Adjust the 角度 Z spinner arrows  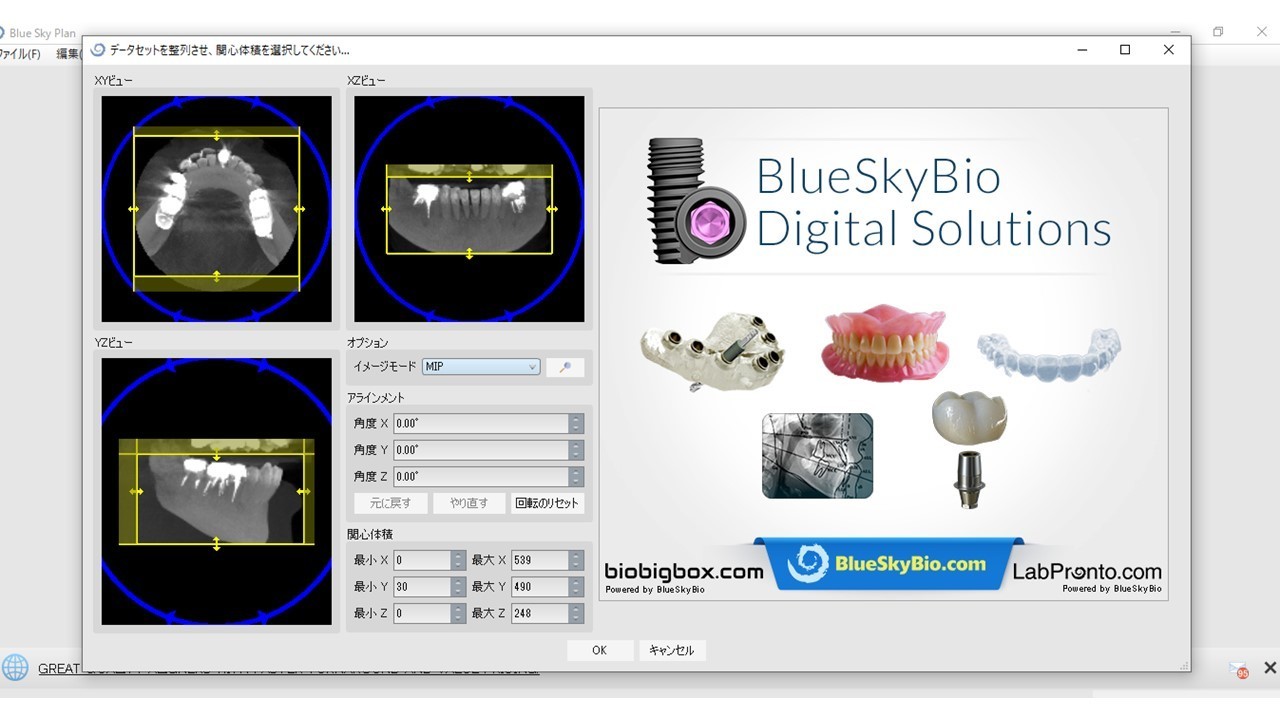tap(576, 477)
